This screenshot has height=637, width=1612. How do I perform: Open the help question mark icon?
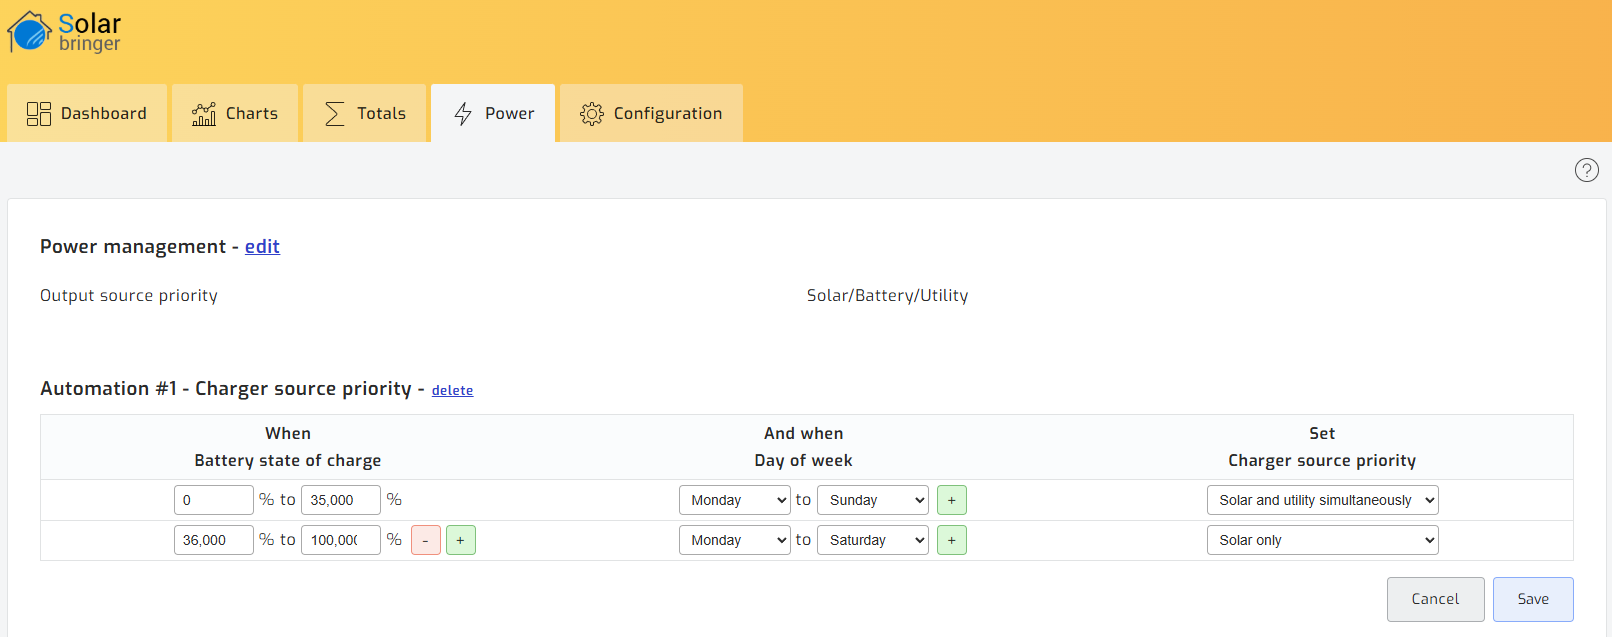point(1586,170)
